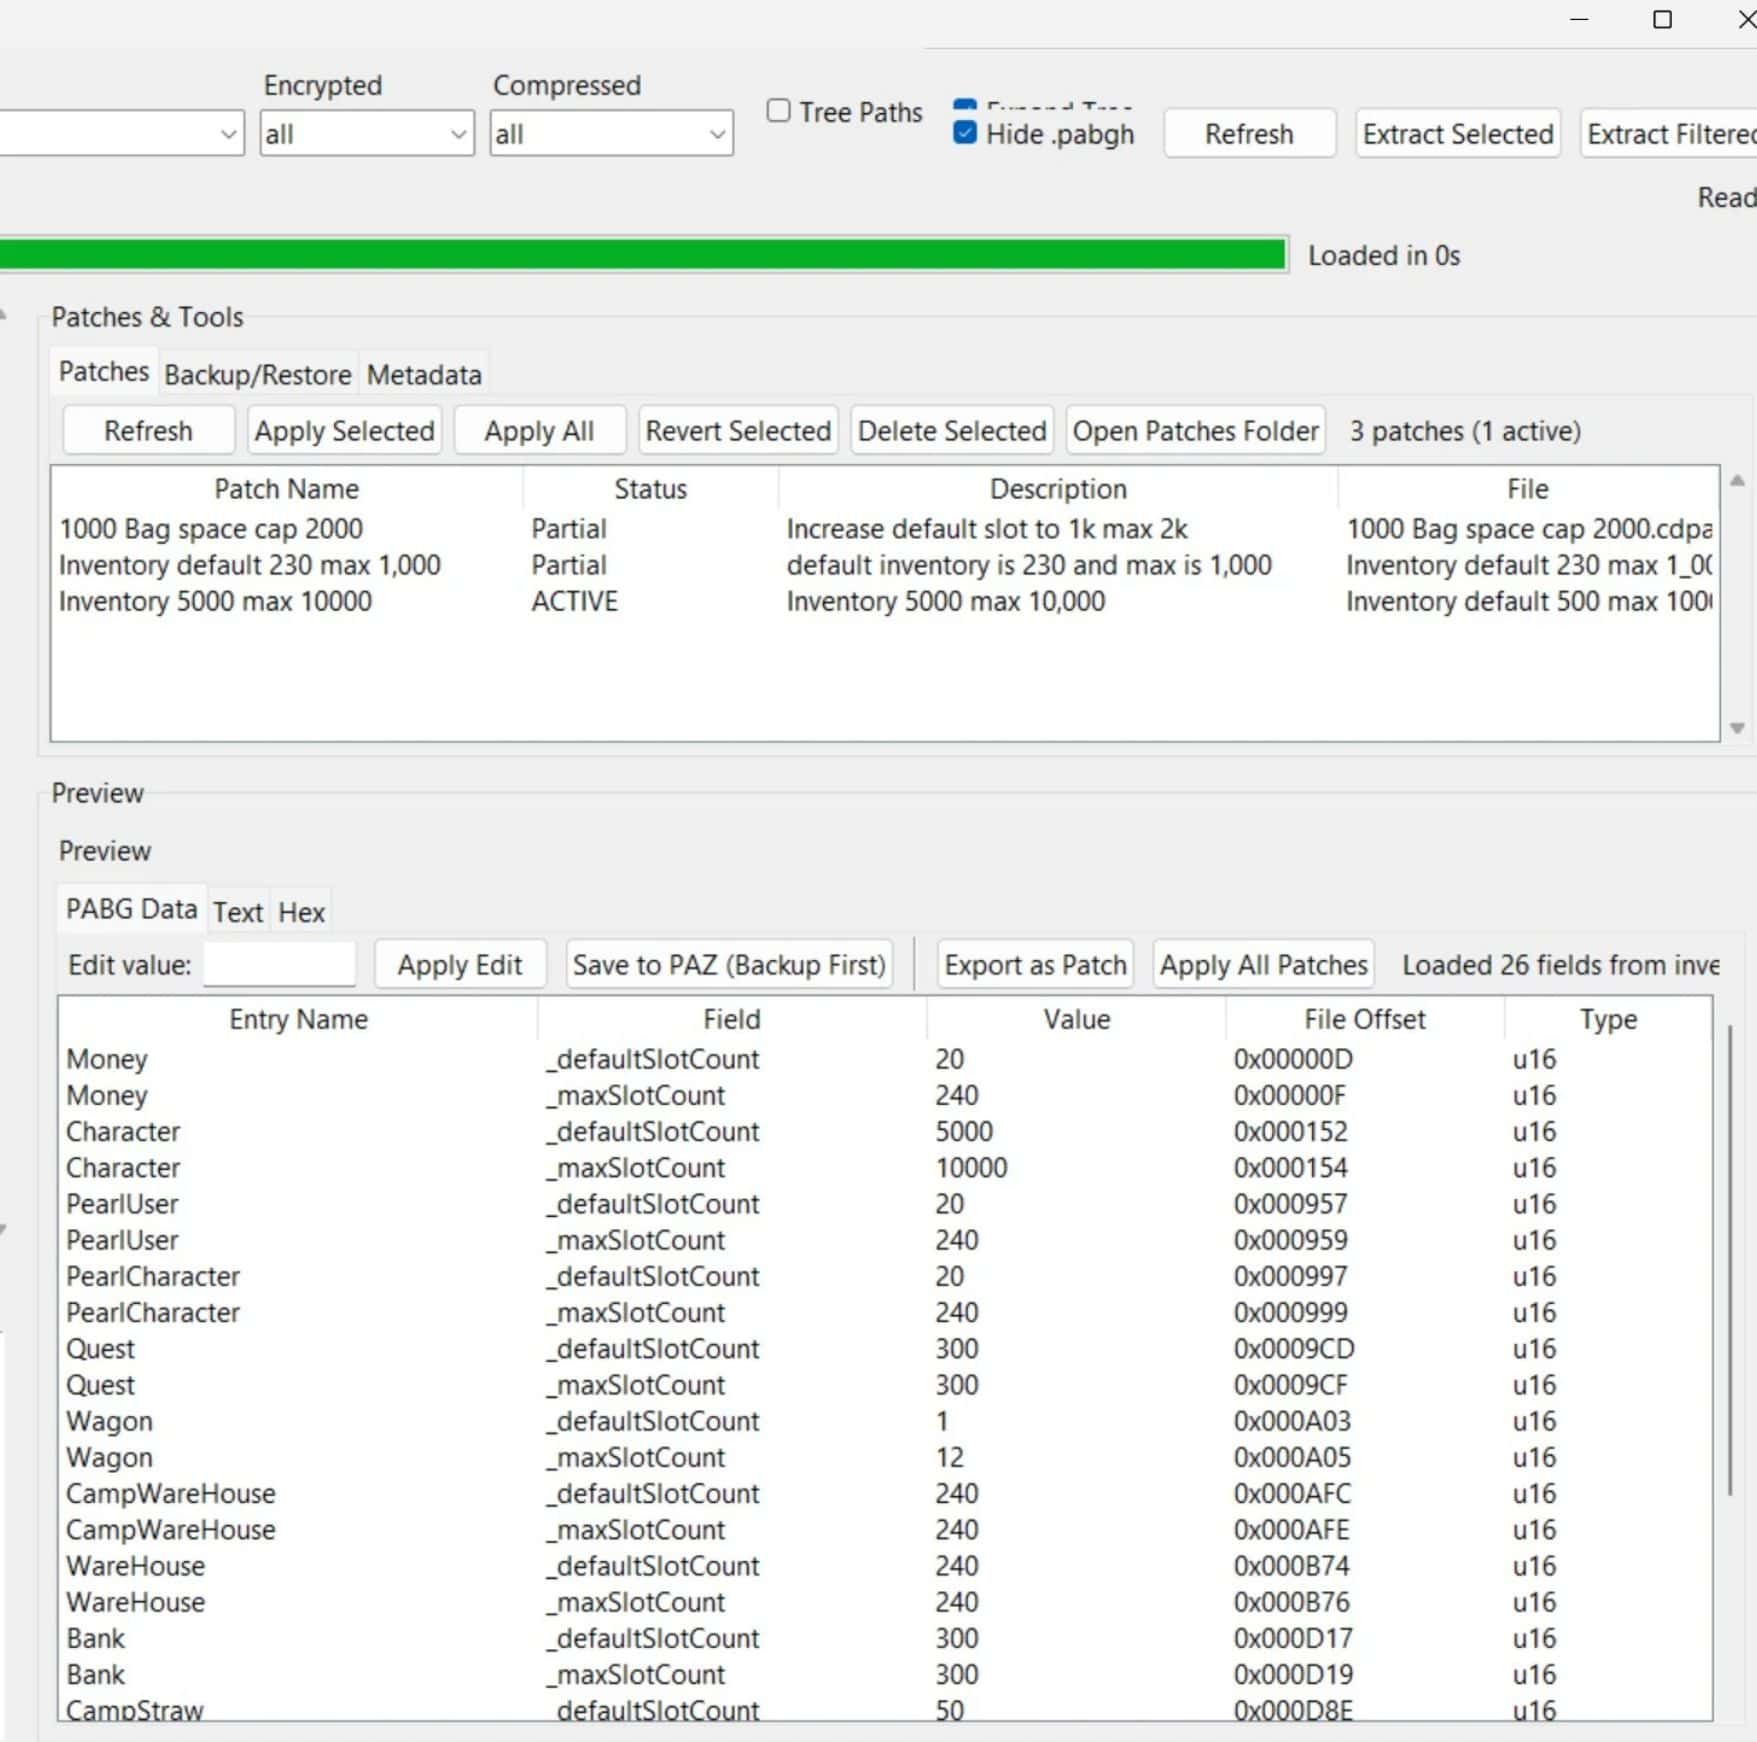Click the green loading progress bar

640,255
